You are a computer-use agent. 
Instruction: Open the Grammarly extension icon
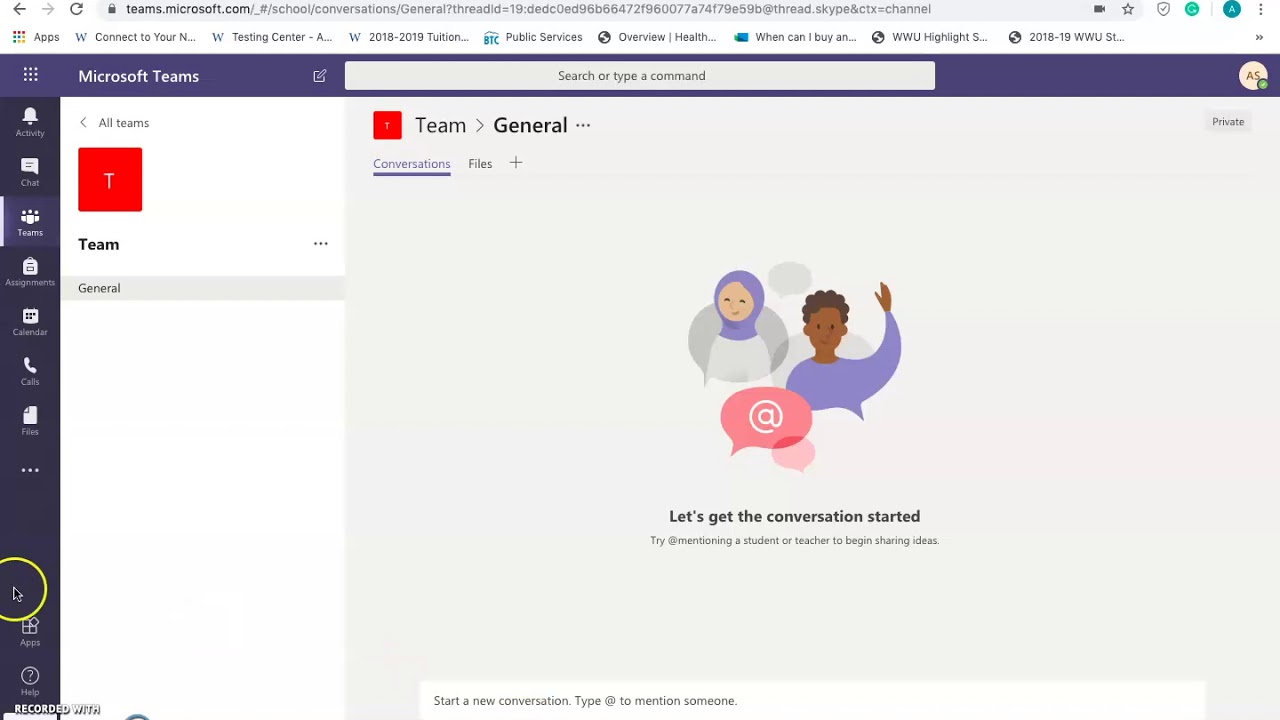tap(1192, 9)
